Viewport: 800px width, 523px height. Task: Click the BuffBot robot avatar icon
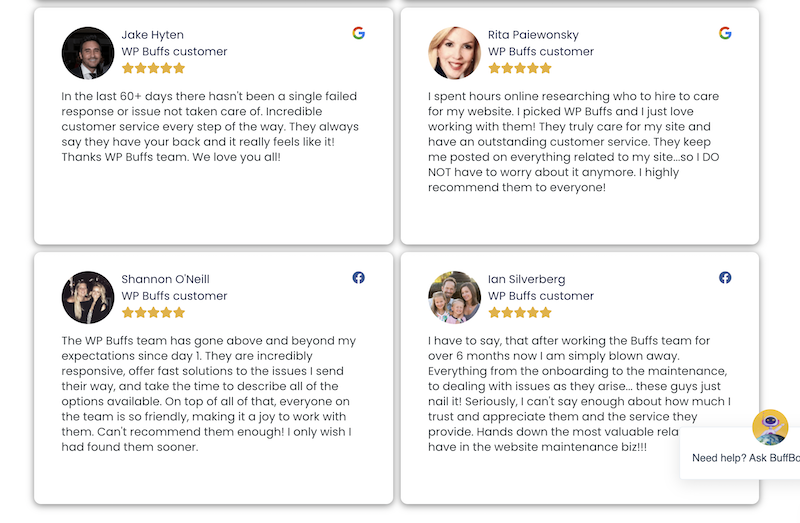tap(770, 428)
